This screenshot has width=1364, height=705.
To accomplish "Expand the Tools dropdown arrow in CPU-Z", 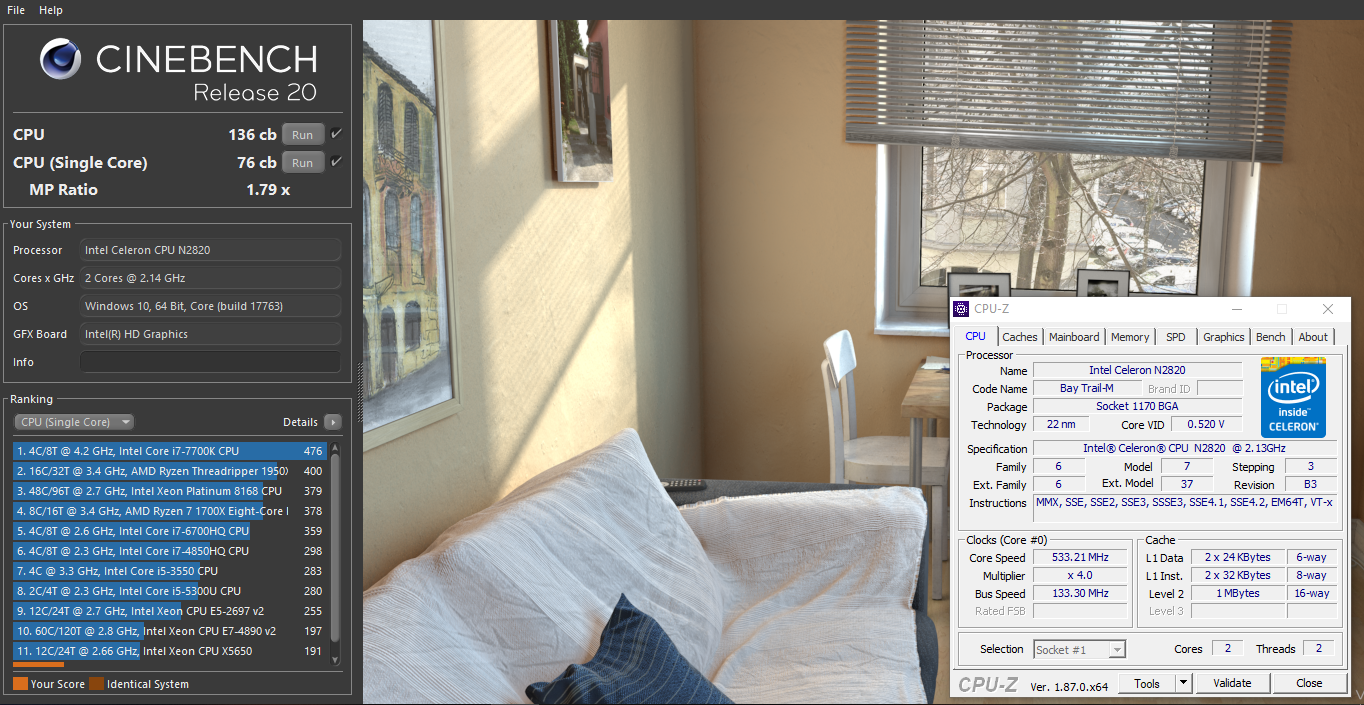I will [x=1183, y=683].
